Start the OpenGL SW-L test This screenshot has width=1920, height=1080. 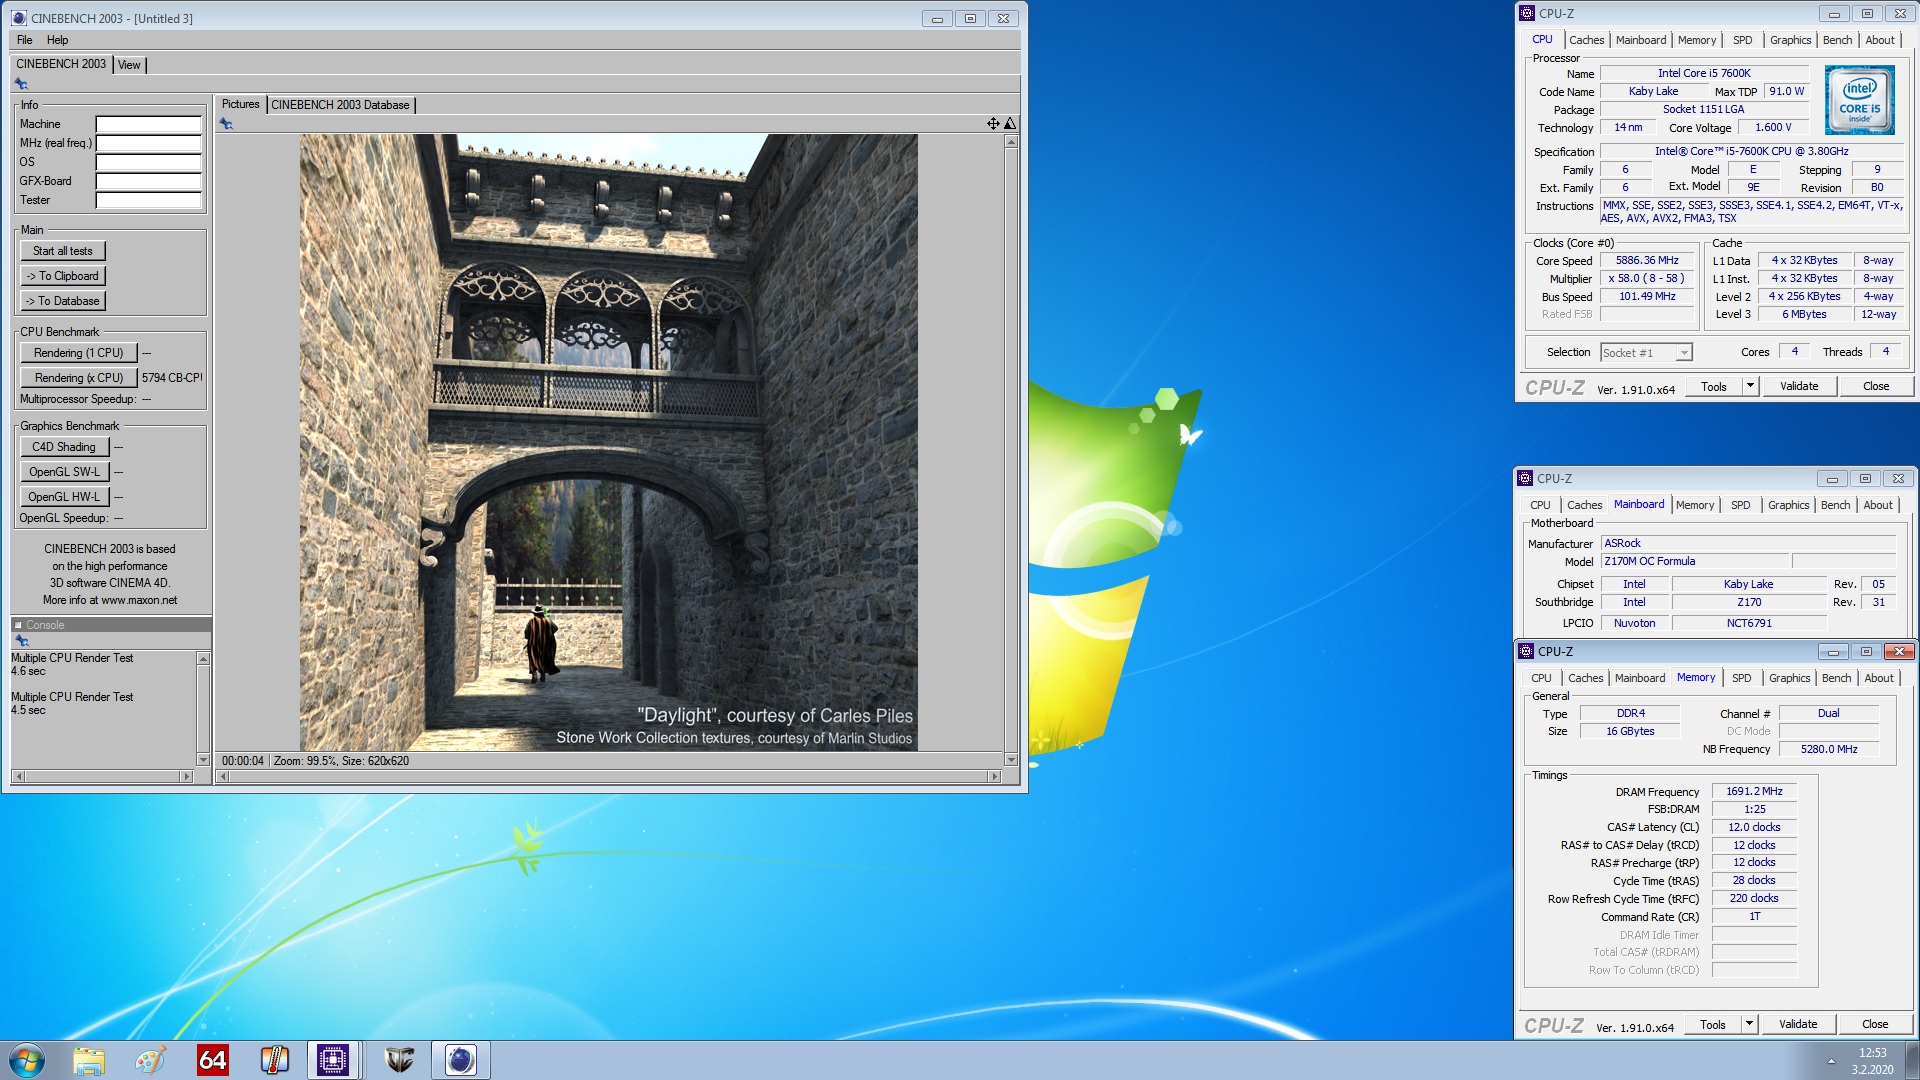[64, 472]
